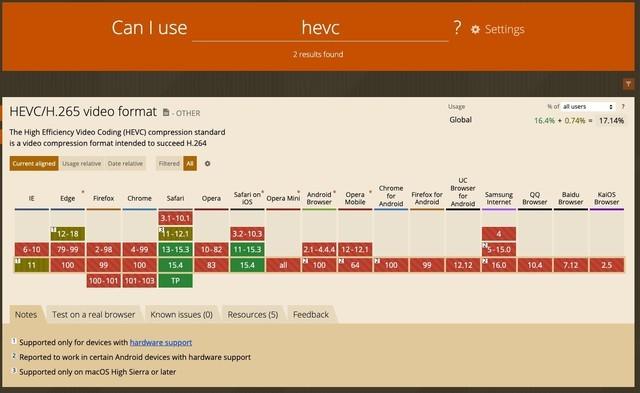Click the Firefox column header
This screenshot has width=640, height=393.
pyautogui.click(x=103, y=198)
